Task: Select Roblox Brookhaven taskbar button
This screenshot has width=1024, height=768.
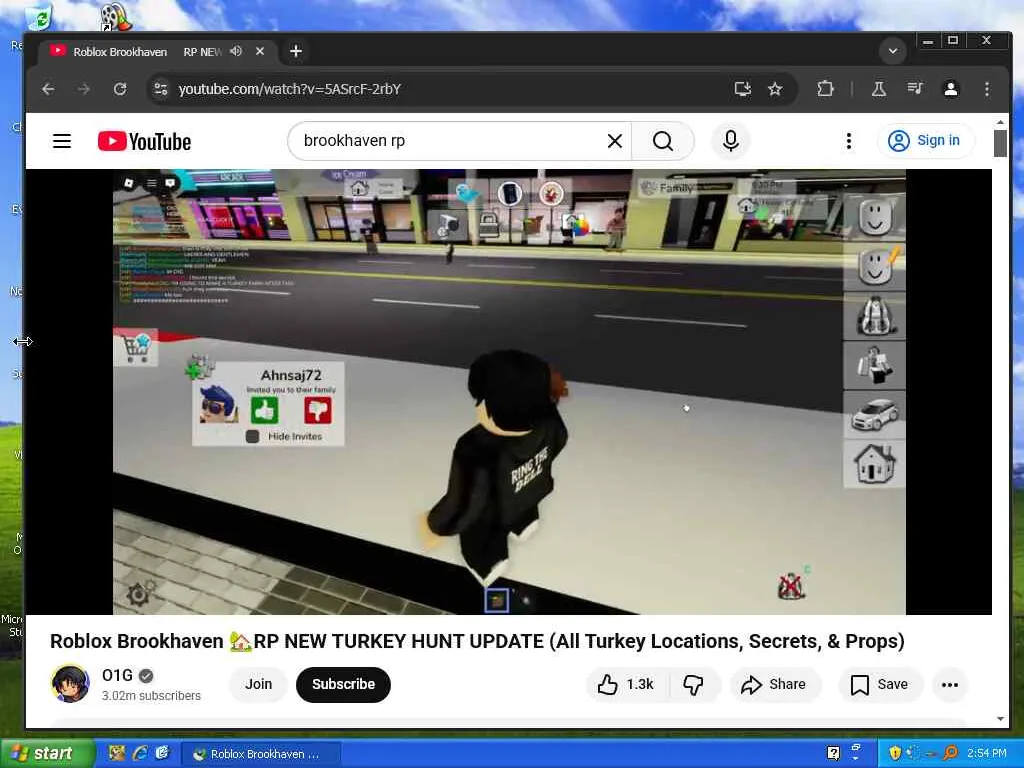Action: 259,754
